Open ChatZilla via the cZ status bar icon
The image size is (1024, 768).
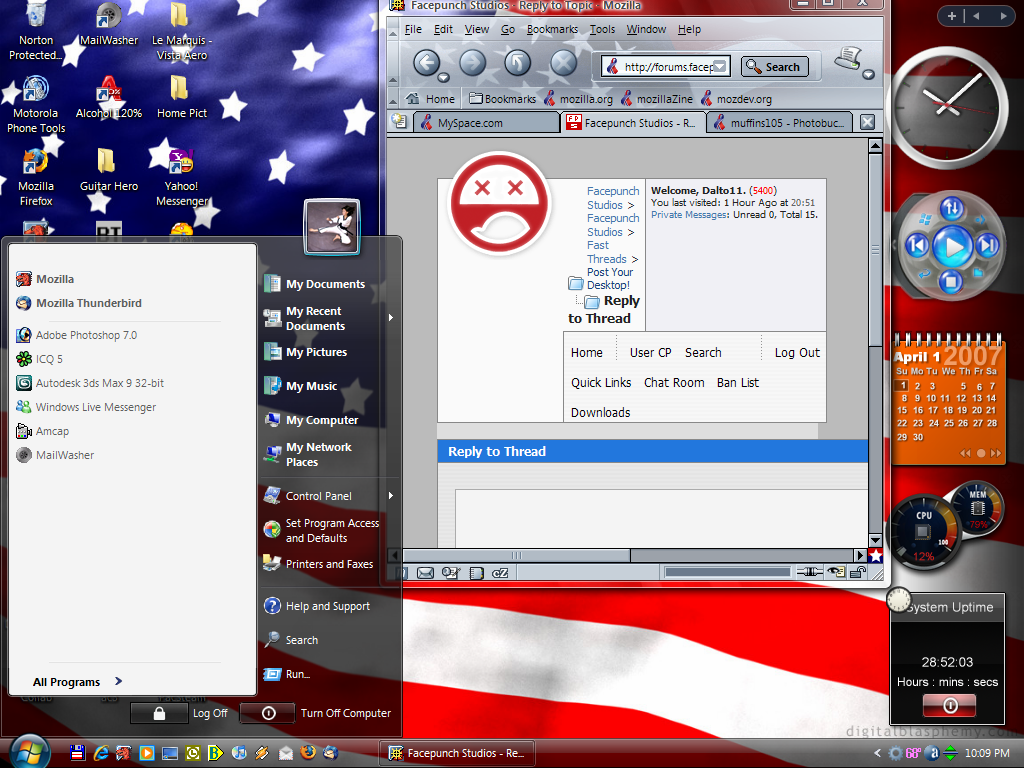tap(500, 573)
